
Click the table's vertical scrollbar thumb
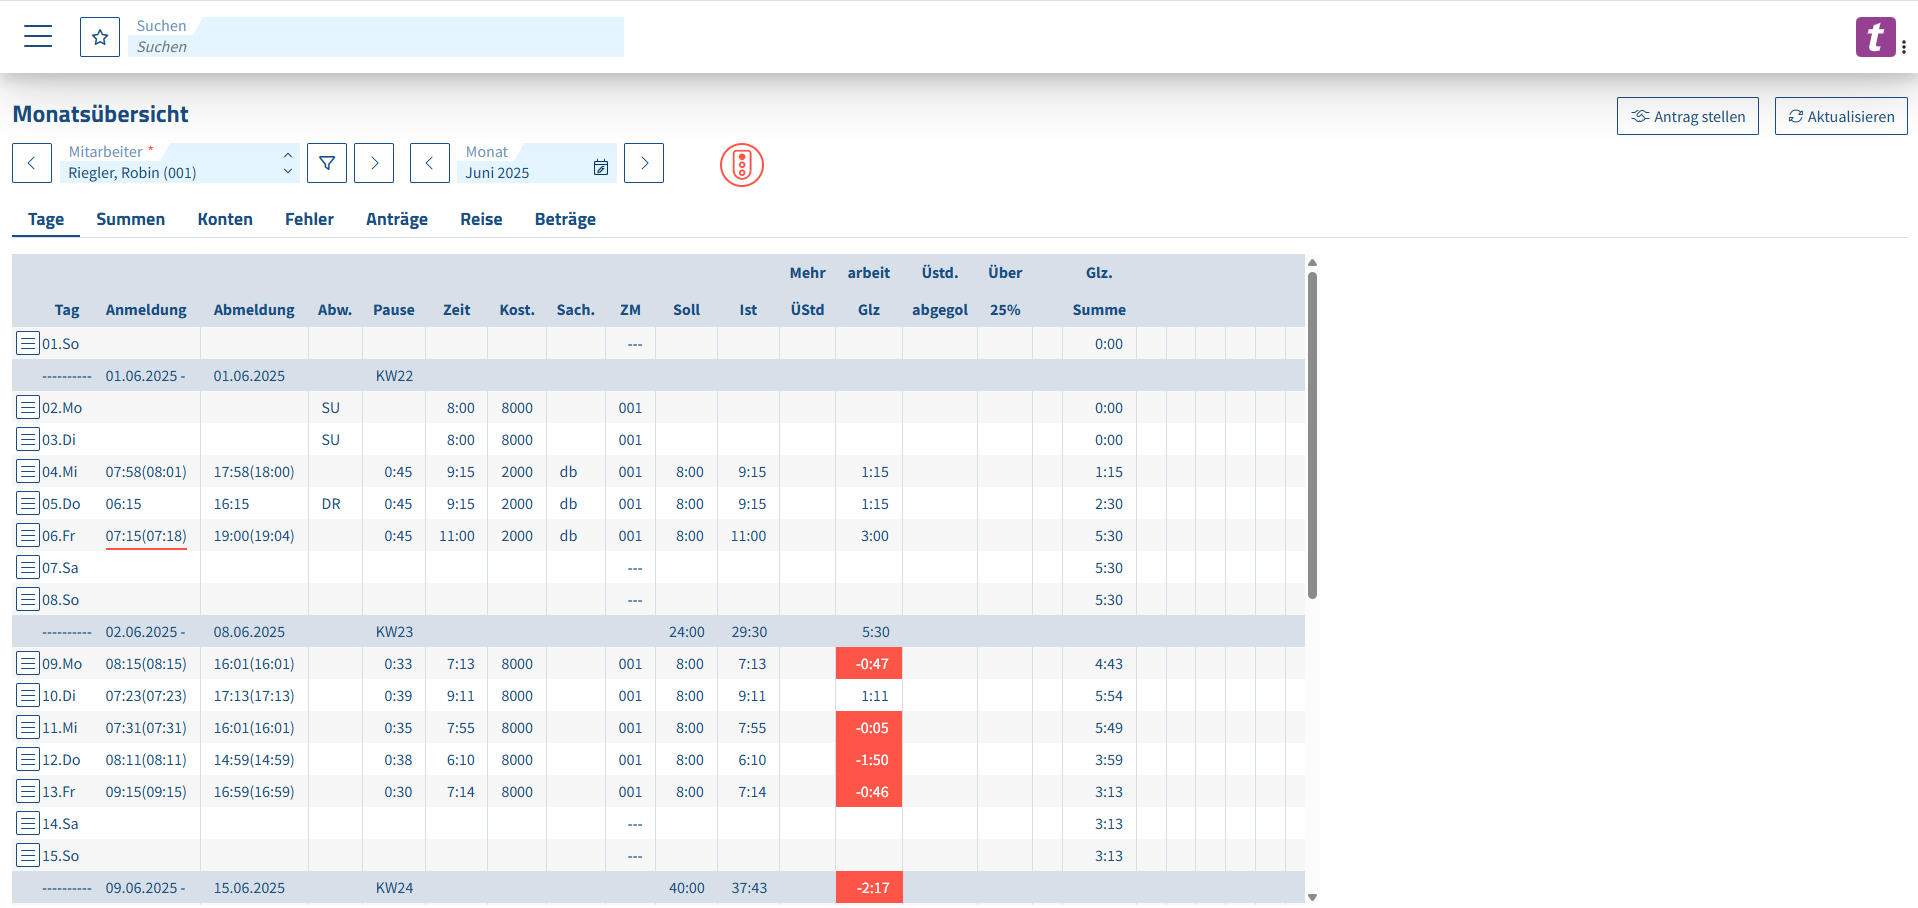point(1312,435)
